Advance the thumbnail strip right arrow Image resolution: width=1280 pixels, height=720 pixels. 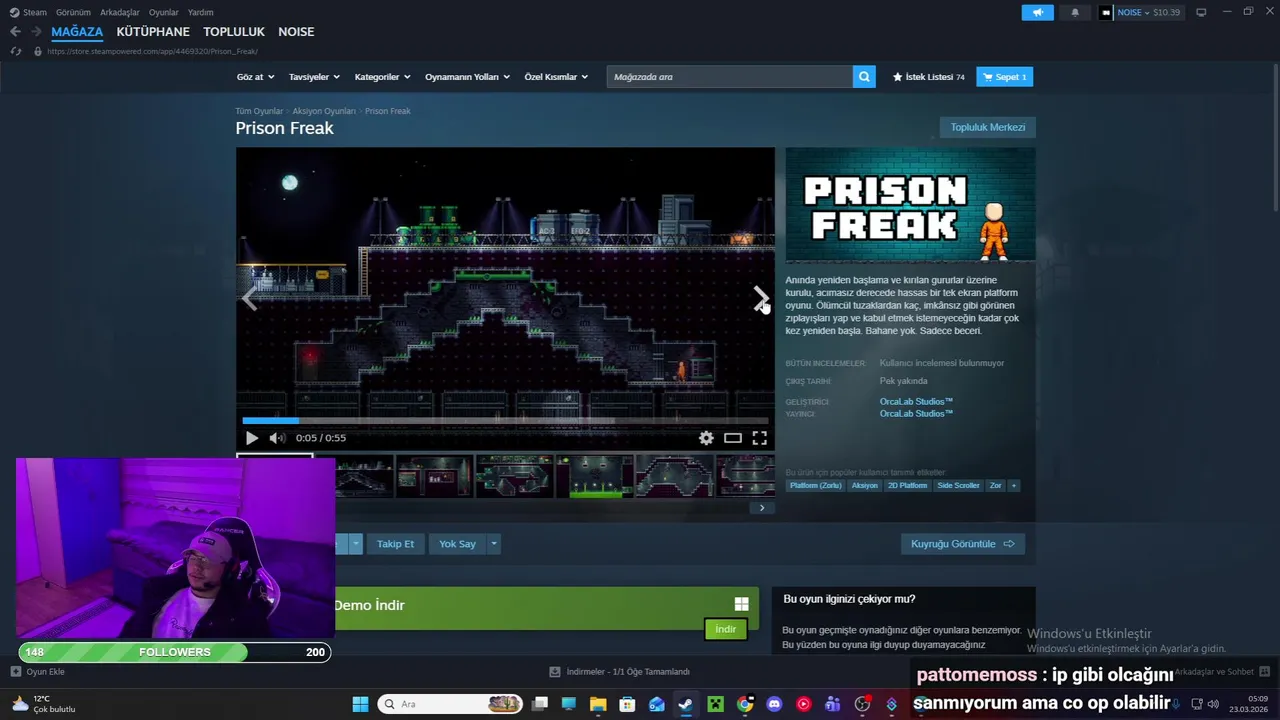tap(762, 508)
